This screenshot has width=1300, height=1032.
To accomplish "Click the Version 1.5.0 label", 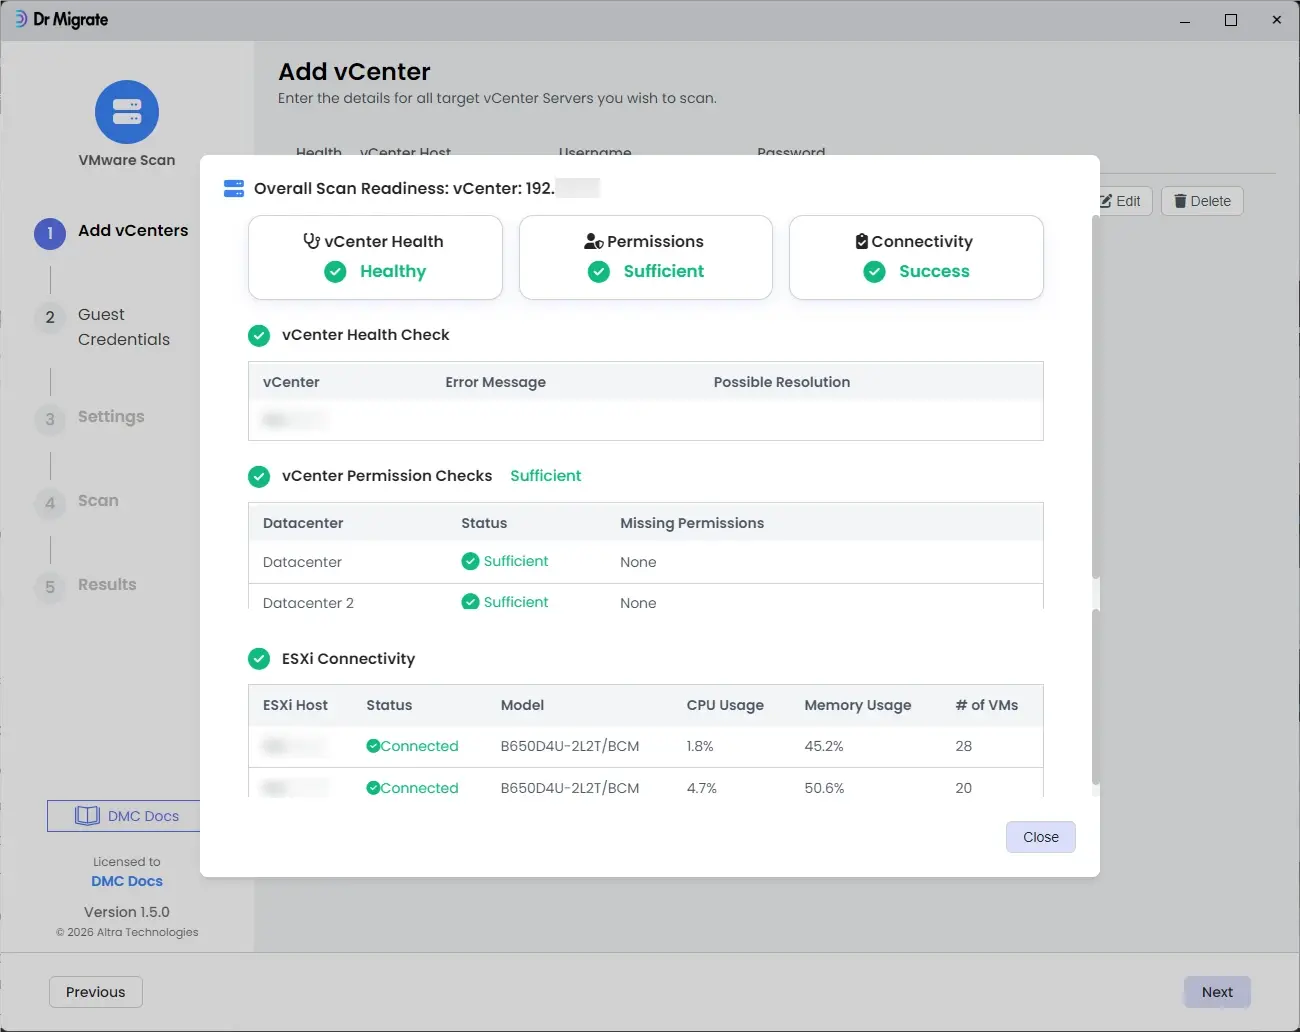I will [x=127, y=912].
